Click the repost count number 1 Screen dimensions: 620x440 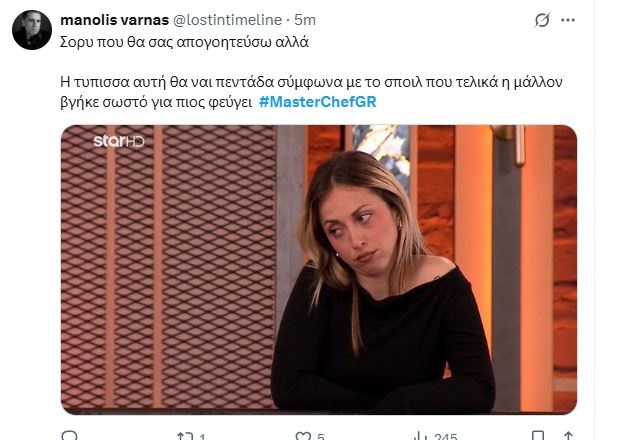(202, 437)
